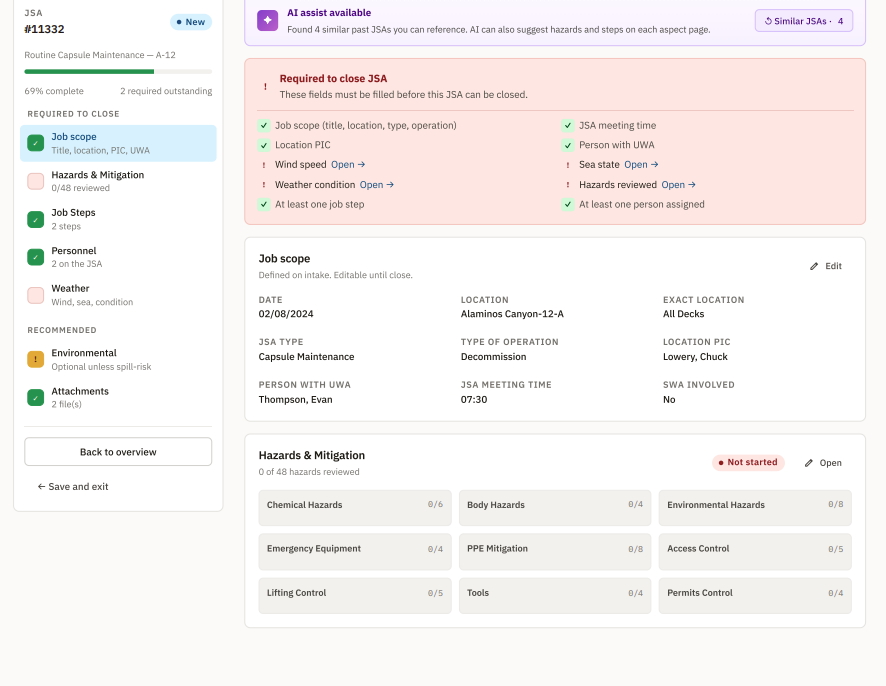Open Hazards & Mitigation section from sidebar
This screenshot has height=686, width=886.
click(118, 181)
